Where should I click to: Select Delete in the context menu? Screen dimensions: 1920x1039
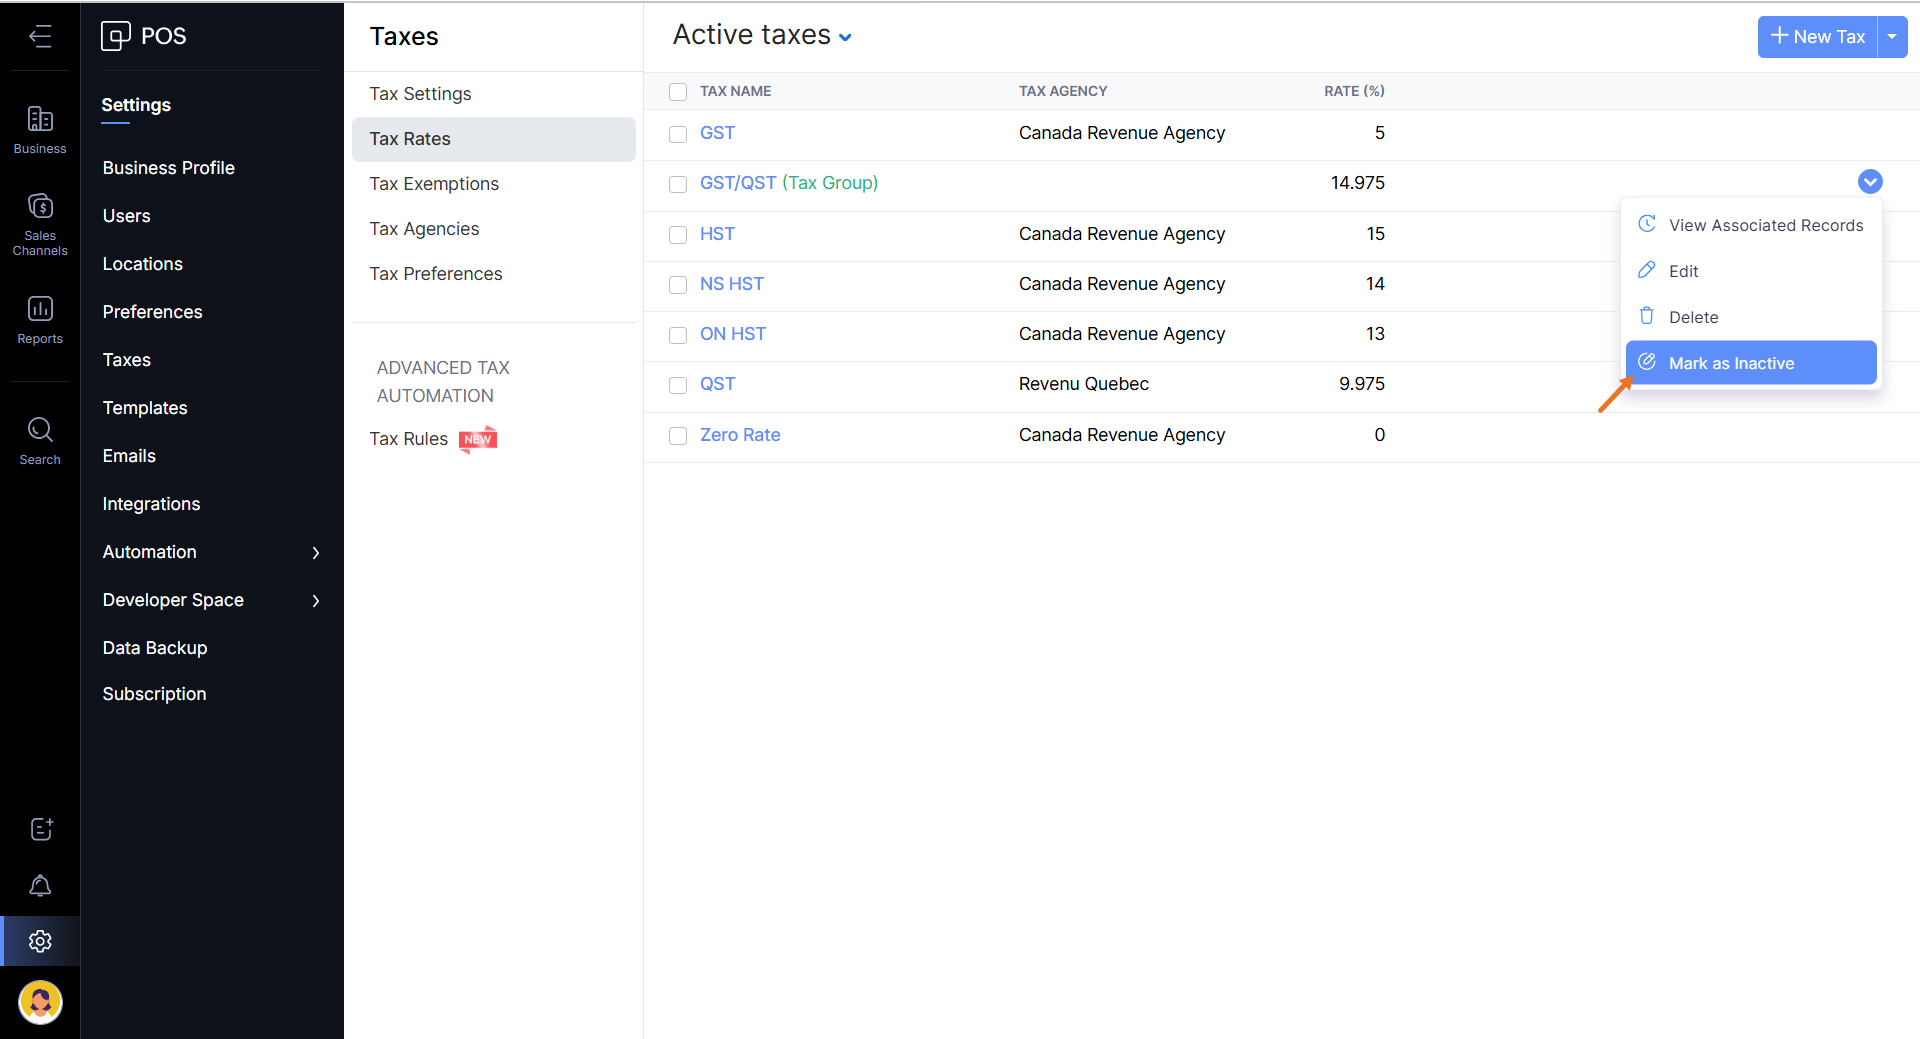pos(1693,317)
